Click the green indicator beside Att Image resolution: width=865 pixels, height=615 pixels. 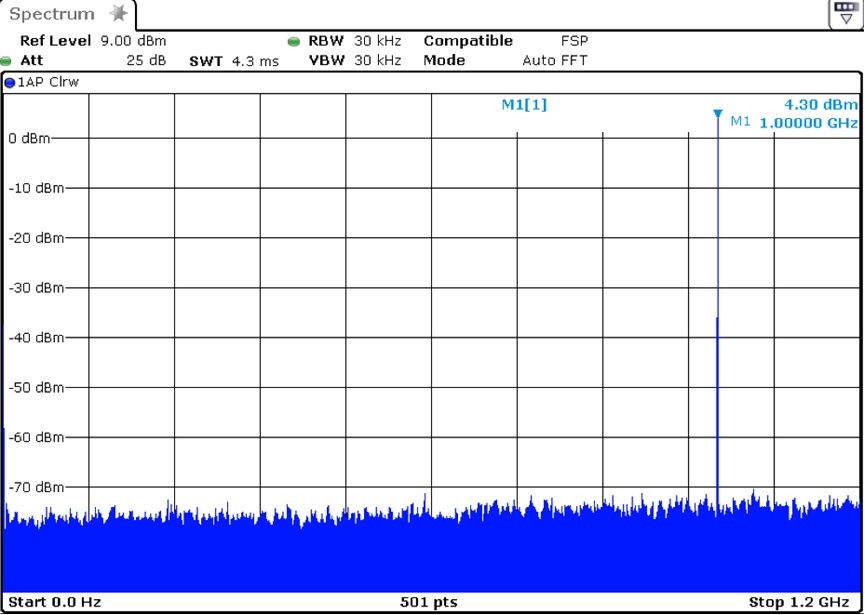[7, 61]
